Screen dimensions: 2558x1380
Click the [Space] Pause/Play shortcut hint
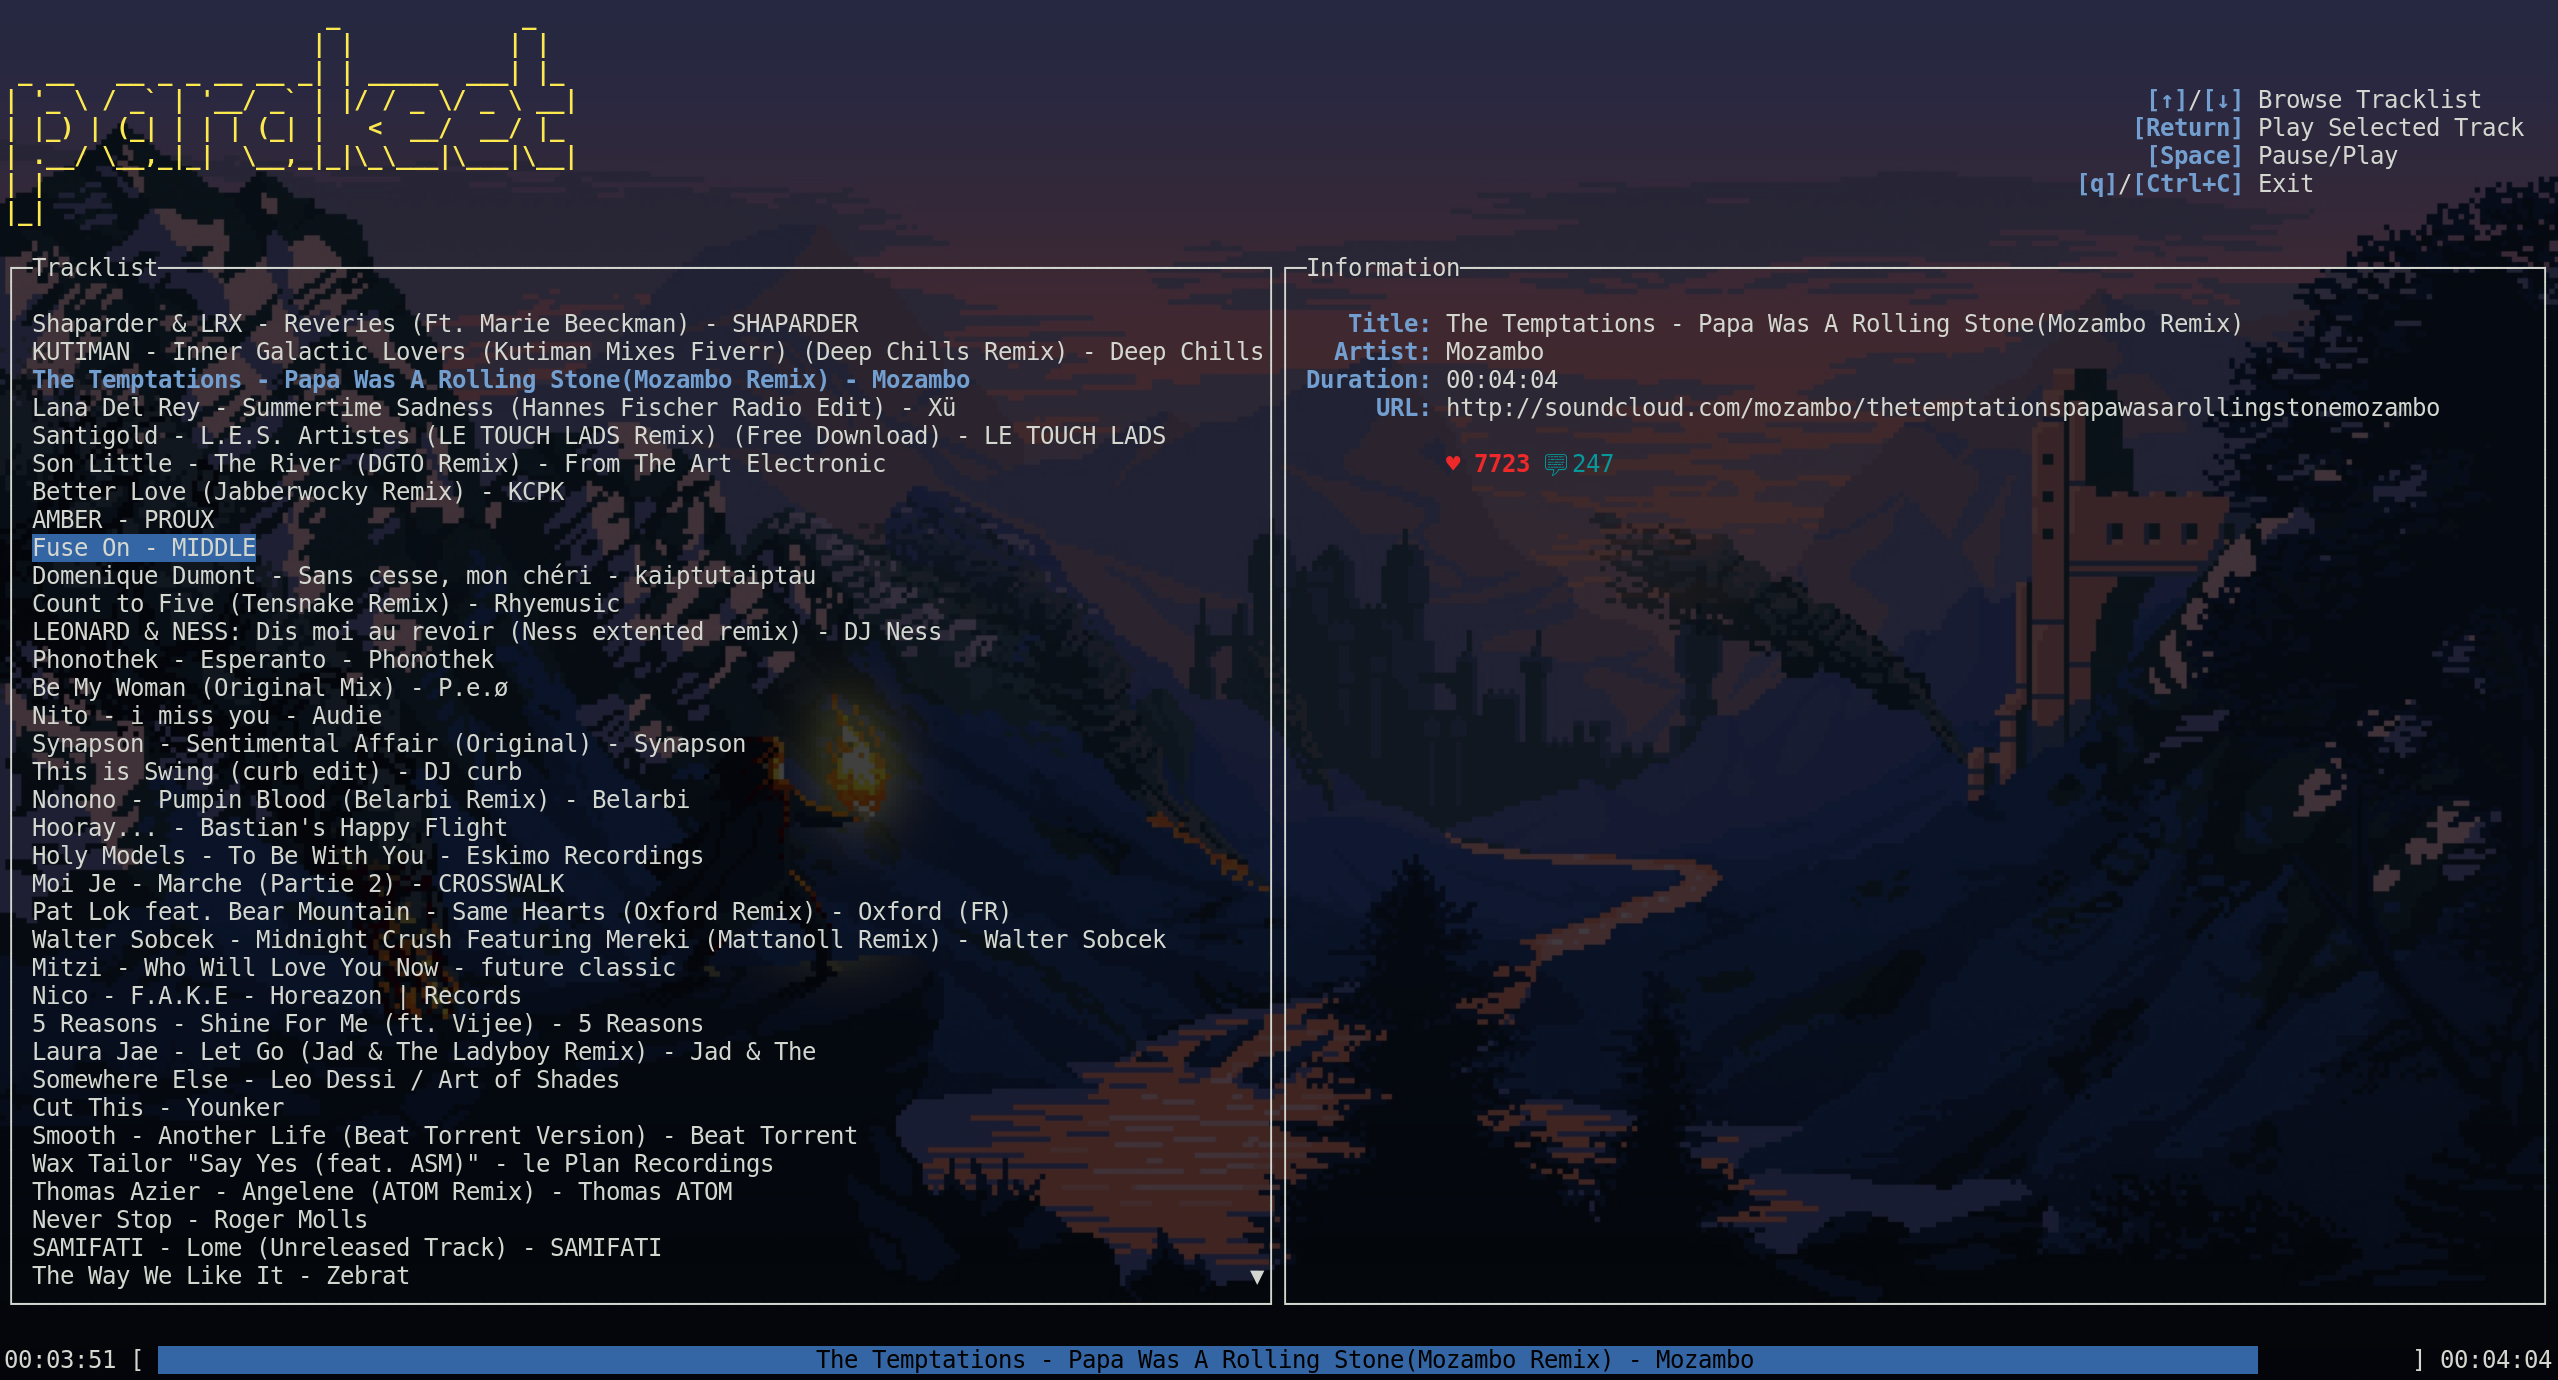[2272, 156]
